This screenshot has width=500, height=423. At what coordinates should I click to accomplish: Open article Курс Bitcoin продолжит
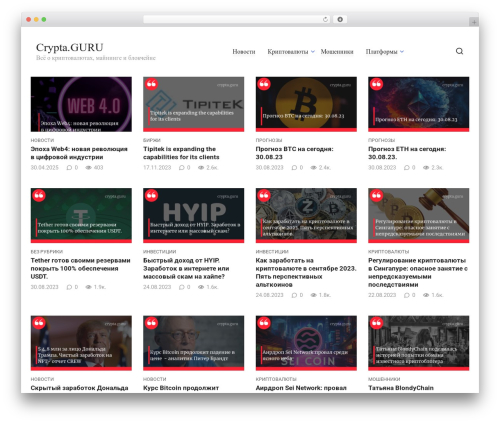click(181, 388)
